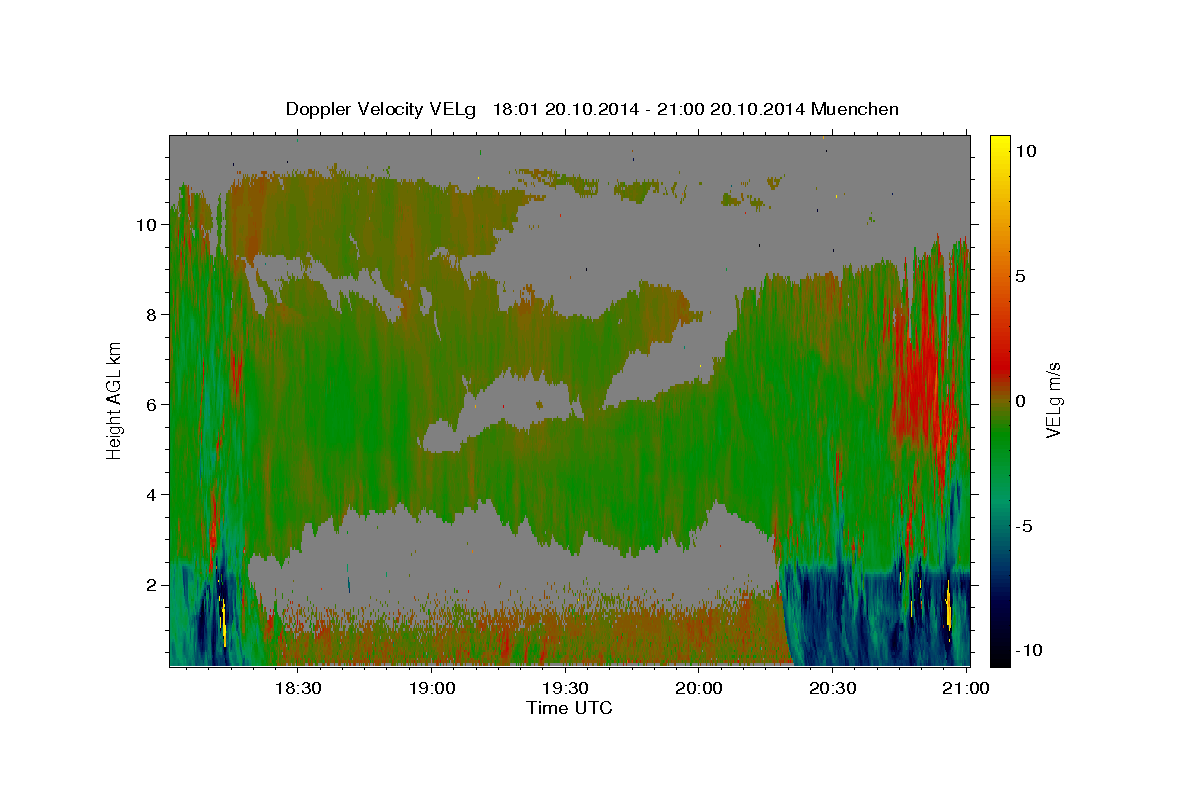Click the '18:30' time axis label
This screenshot has width=1200, height=800.
coord(298,688)
